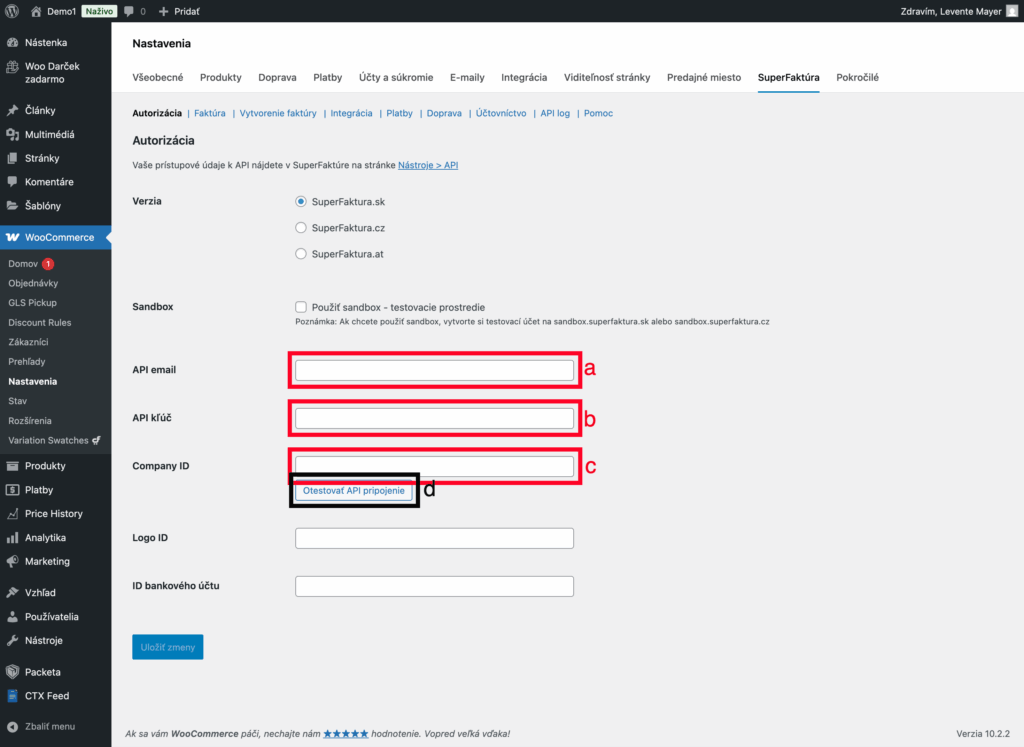Open Produkty from the sidebar icon
The height and width of the screenshot is (747, 1024).
pos(12,466)
